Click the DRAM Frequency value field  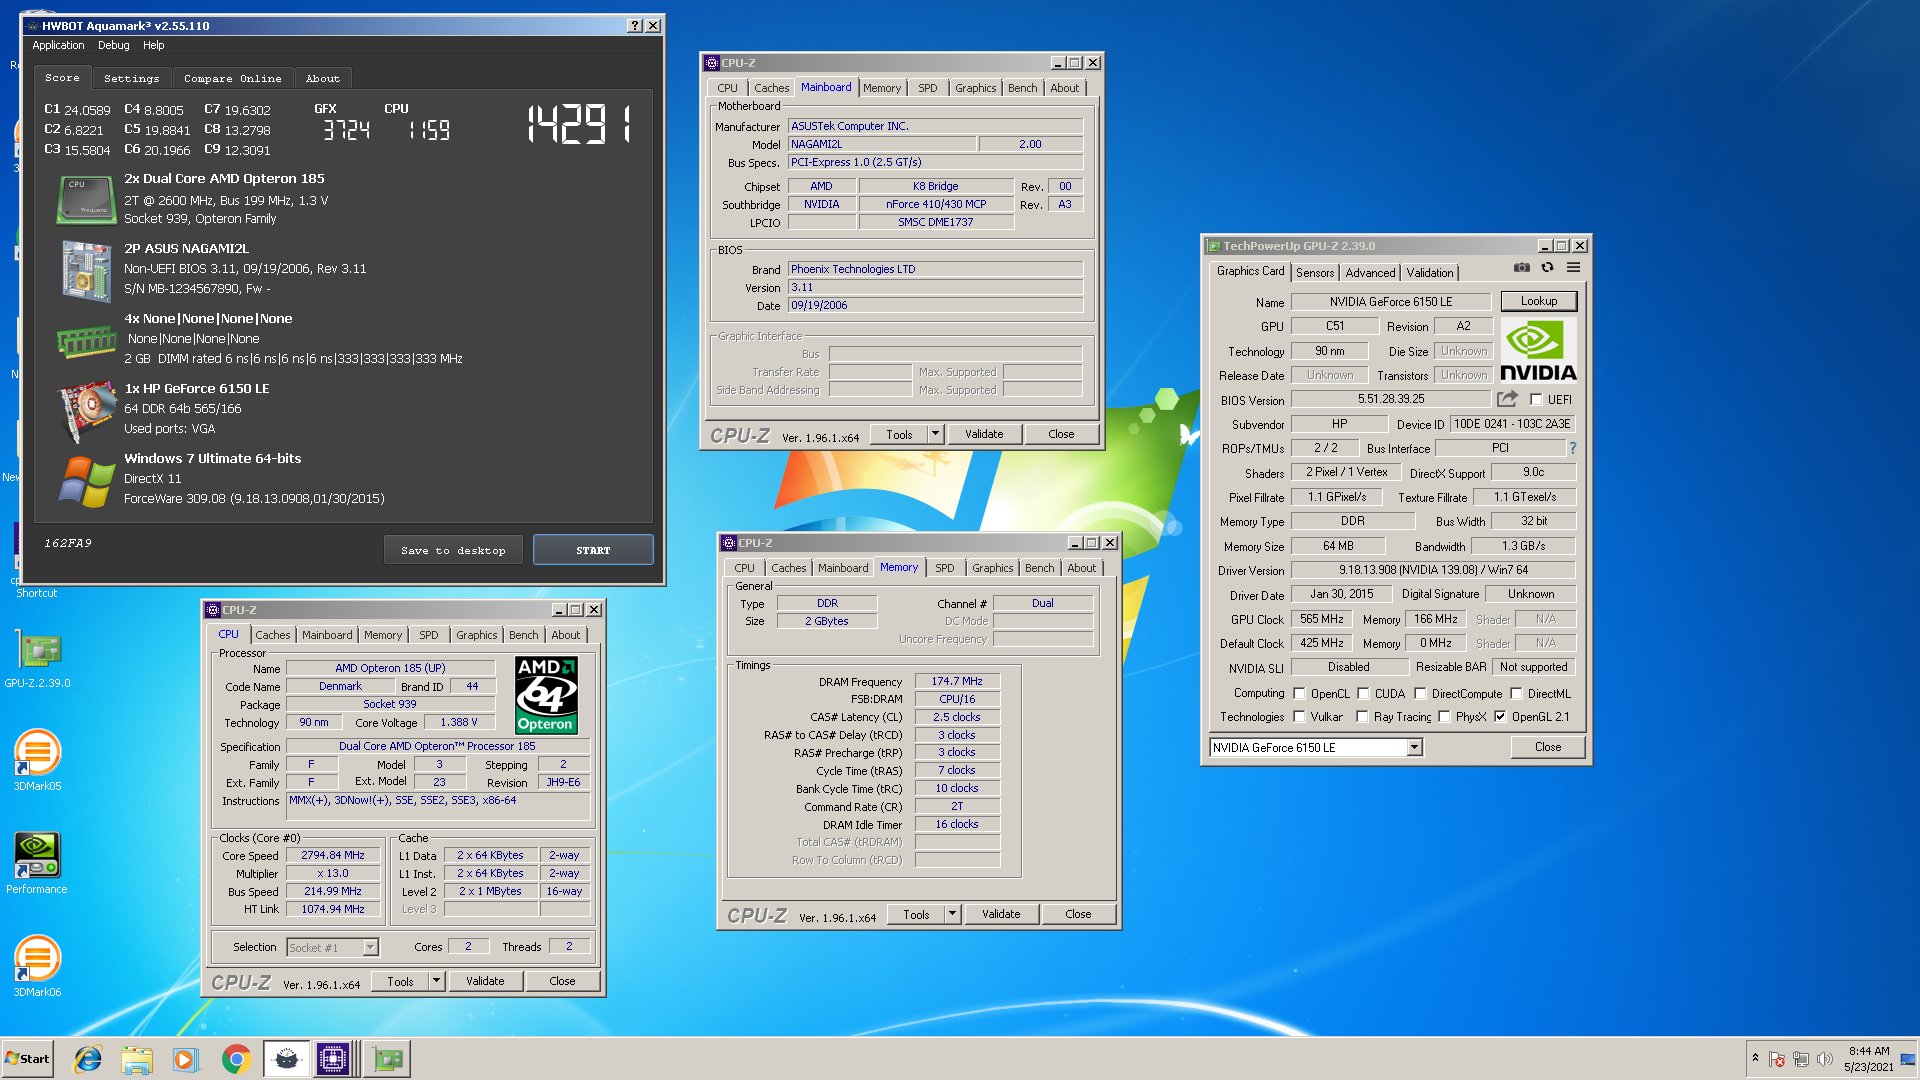click(x=957, y=681)
